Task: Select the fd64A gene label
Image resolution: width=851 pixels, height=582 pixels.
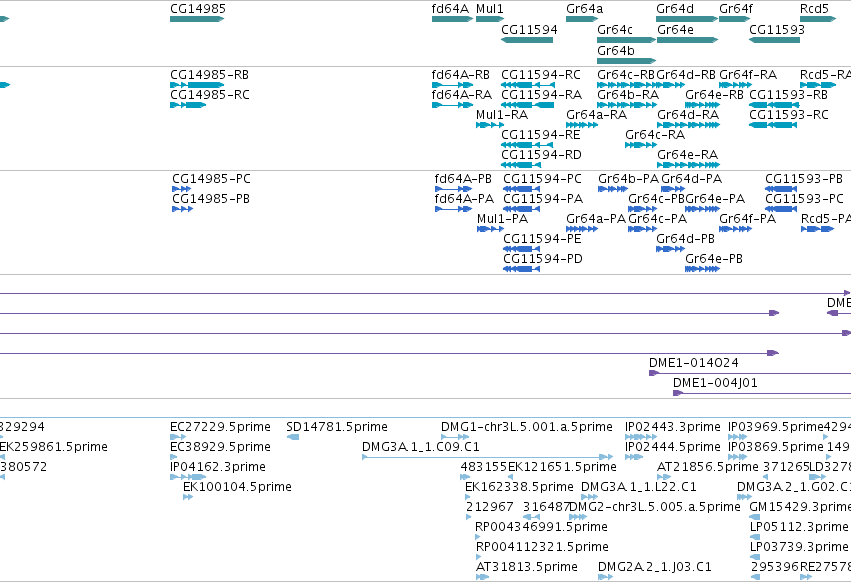Action: coord(450,9)
